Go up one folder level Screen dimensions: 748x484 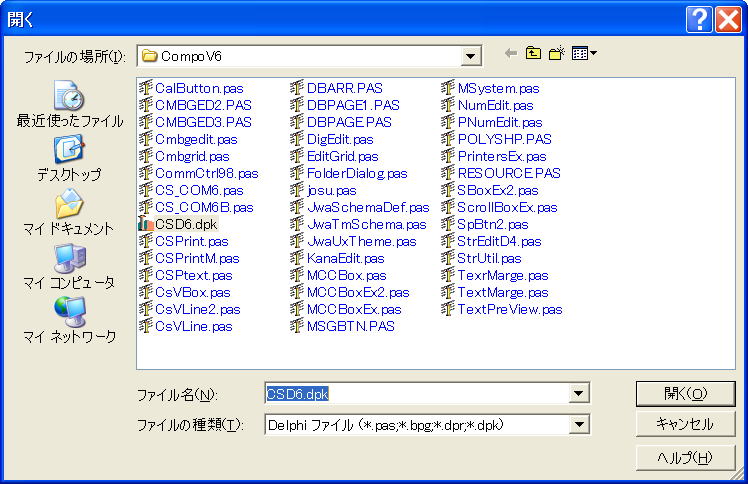coord(533,53)
